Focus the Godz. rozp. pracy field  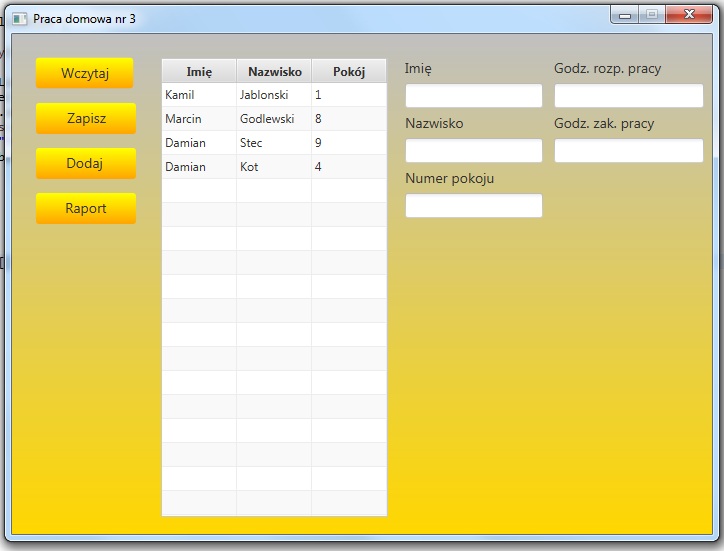tap(628, 96)
